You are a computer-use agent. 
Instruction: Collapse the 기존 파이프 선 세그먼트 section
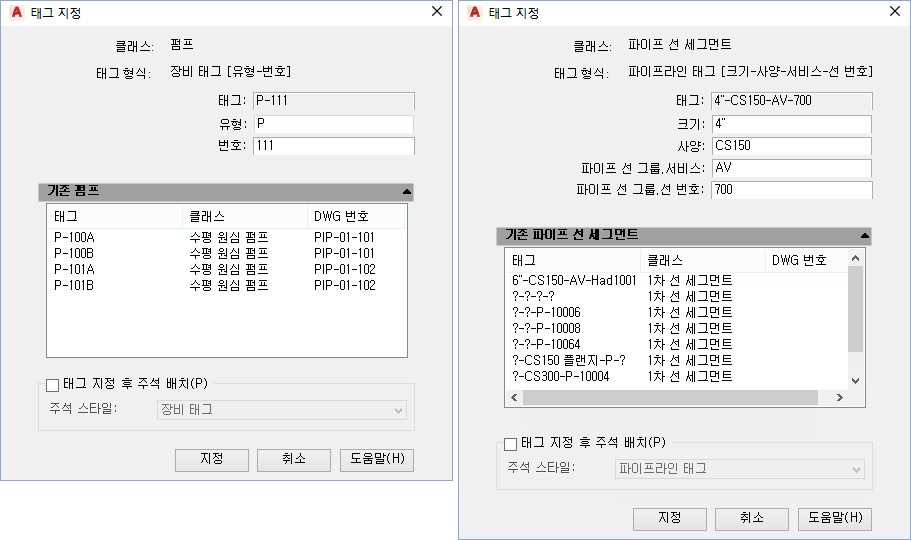click(864, 235)
